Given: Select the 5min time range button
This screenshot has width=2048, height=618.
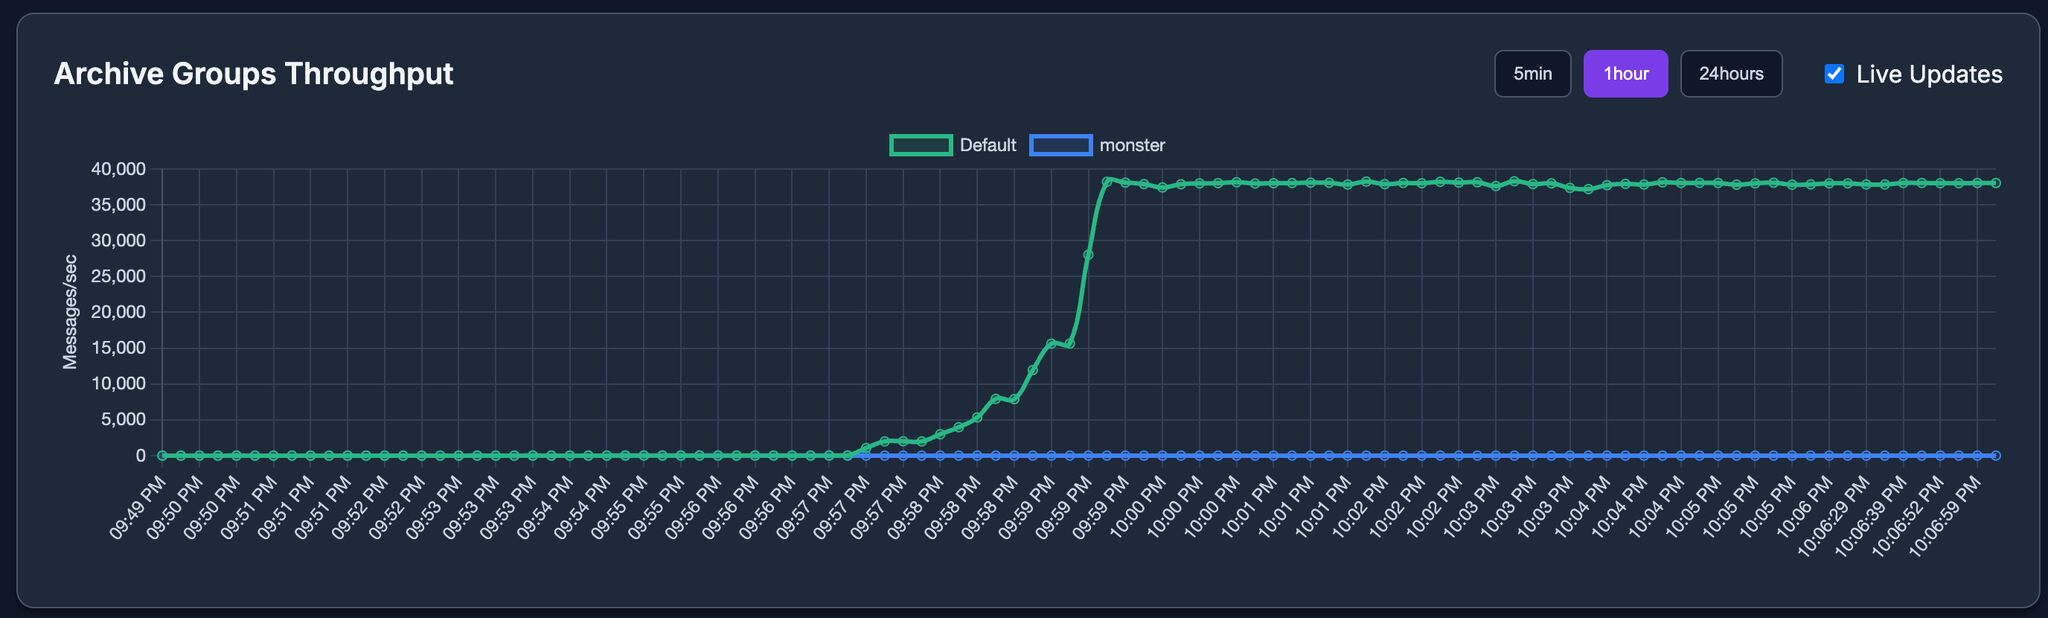Looking at the screenshot, I should pos(1532,74).
